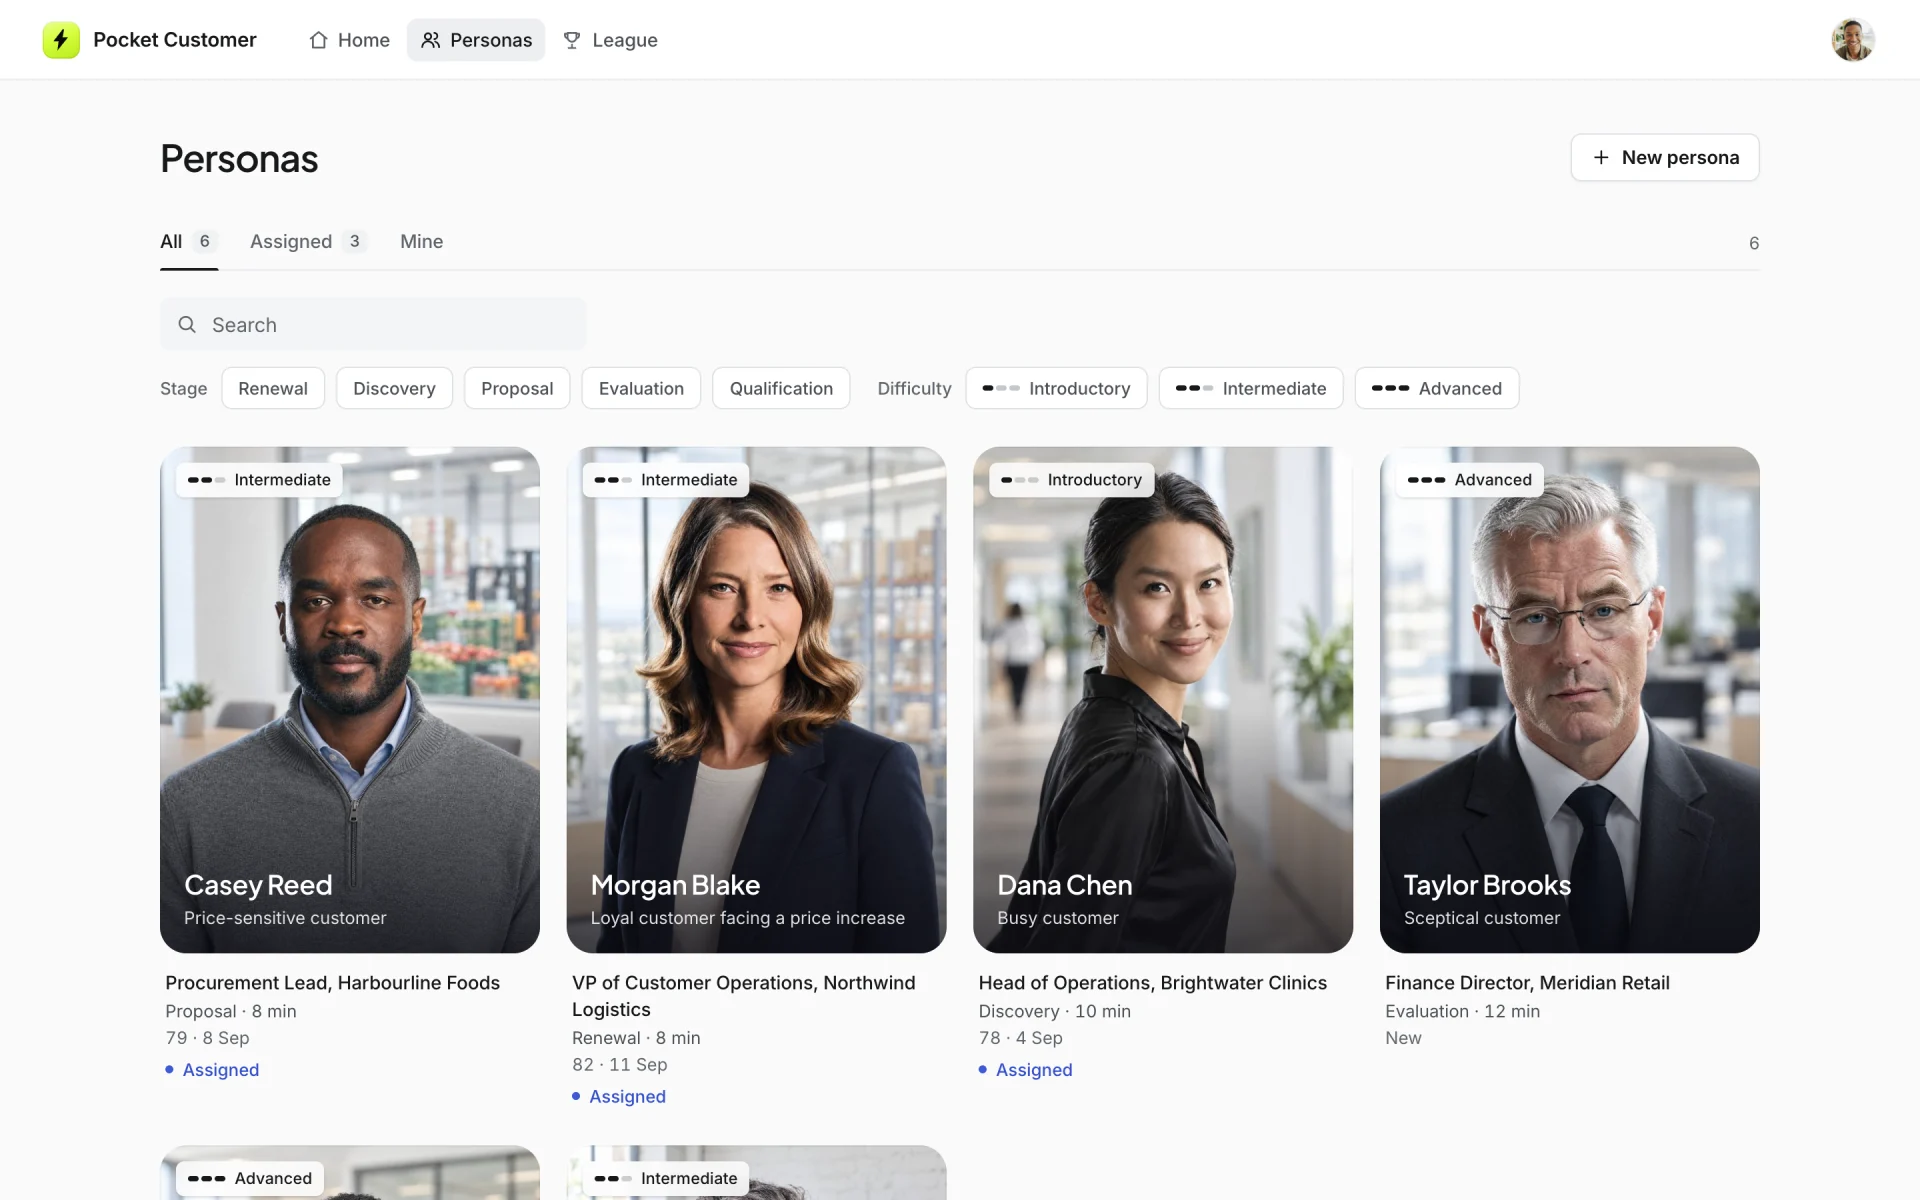Viewport: 1920px width, 1200px height.
Task: Open the Morgan Blake persona card
Action: [756, 700]
